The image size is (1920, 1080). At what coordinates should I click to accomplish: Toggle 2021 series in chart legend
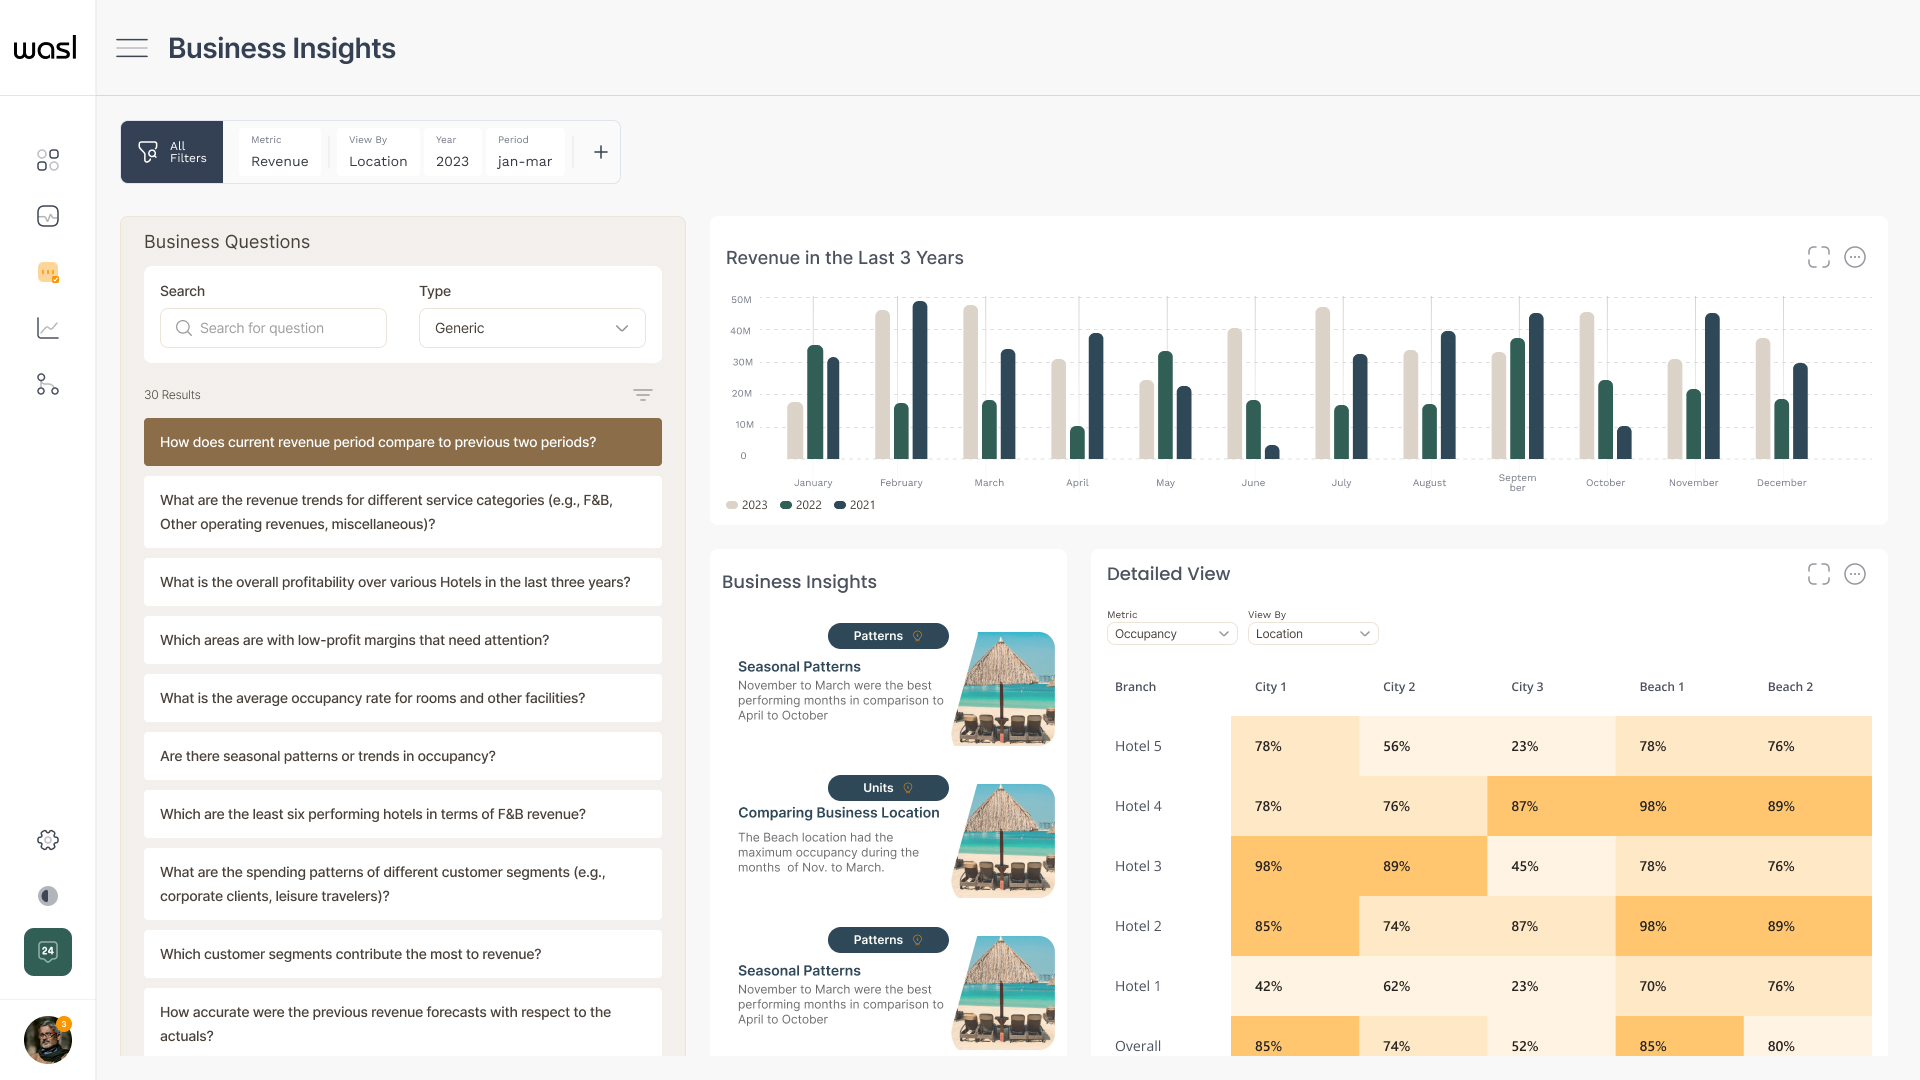[855, 505]
